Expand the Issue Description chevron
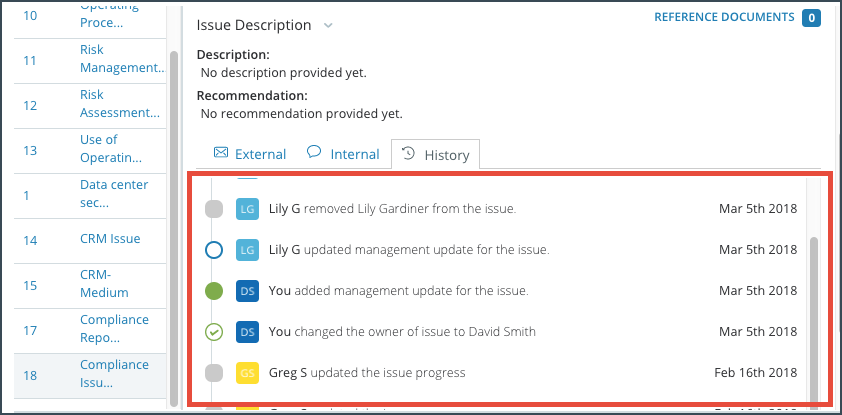 click(x=328, y=25)
